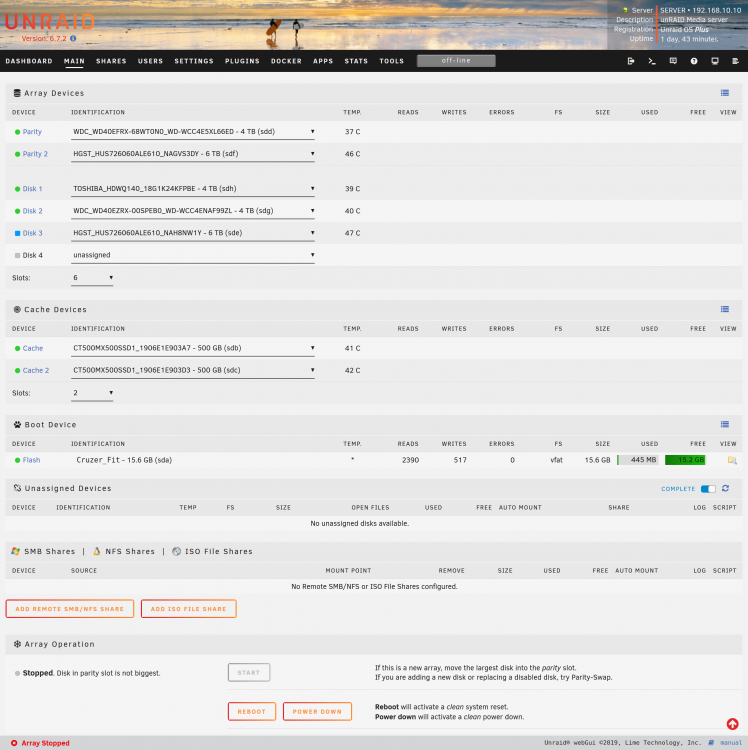Viewport: 748px width, 750px height.
Task: Click Add ISO File Share button
Action: tap(188, 609)
